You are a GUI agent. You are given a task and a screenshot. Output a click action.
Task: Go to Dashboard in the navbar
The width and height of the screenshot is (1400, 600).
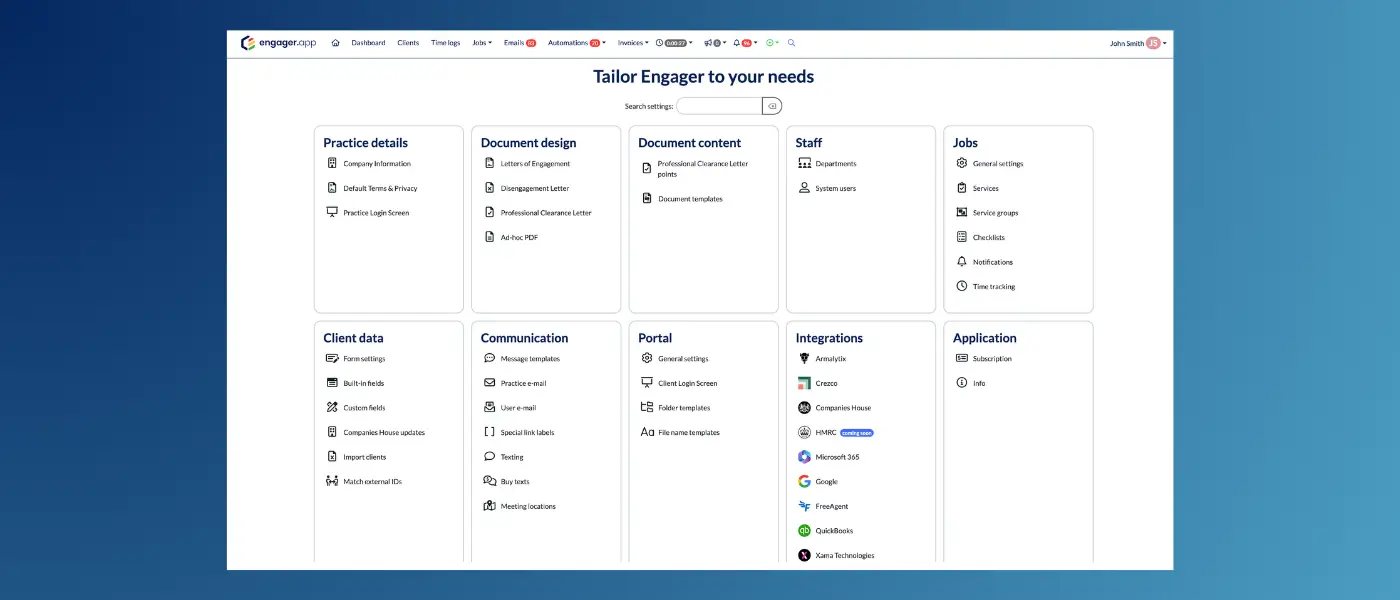(368, 43)
